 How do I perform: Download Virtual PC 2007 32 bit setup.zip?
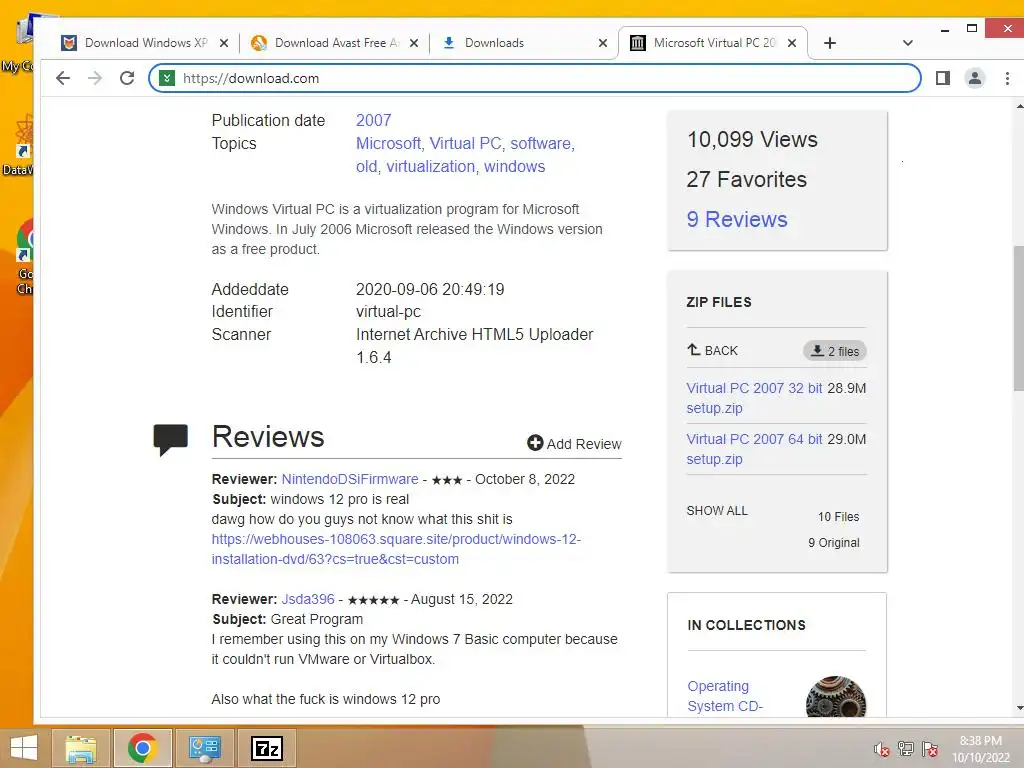click(x=754, y=398)
